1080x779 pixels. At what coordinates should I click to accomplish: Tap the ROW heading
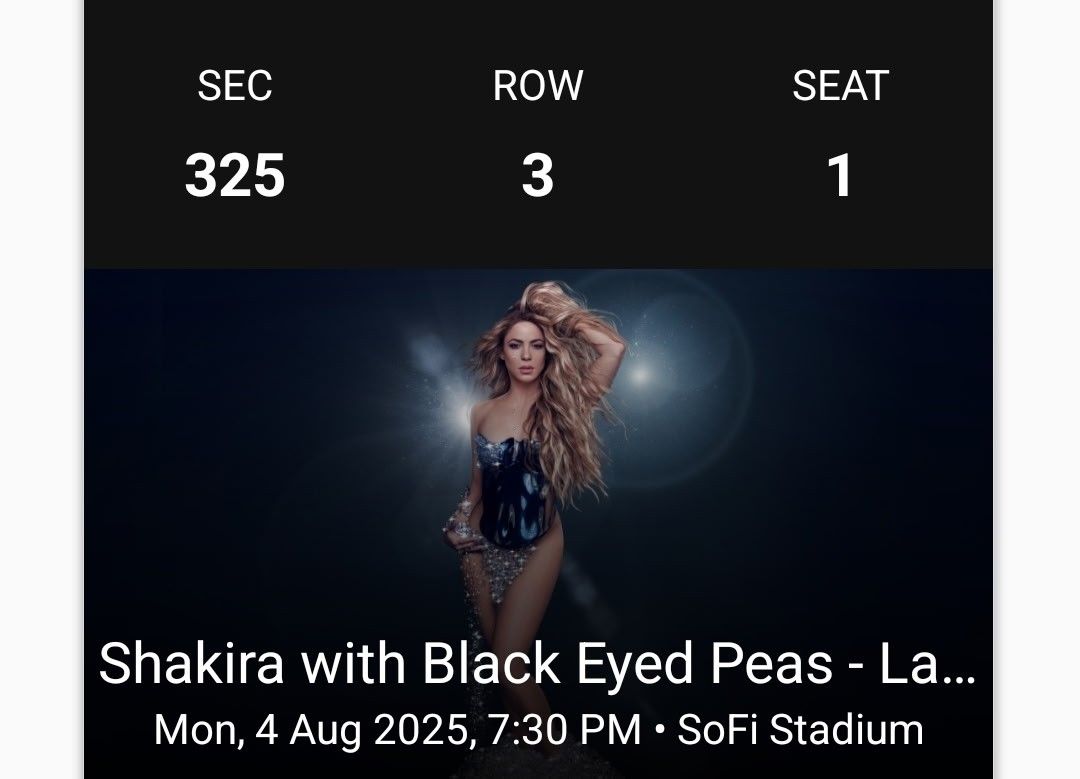pyautogui.click(x=537, y=86)
